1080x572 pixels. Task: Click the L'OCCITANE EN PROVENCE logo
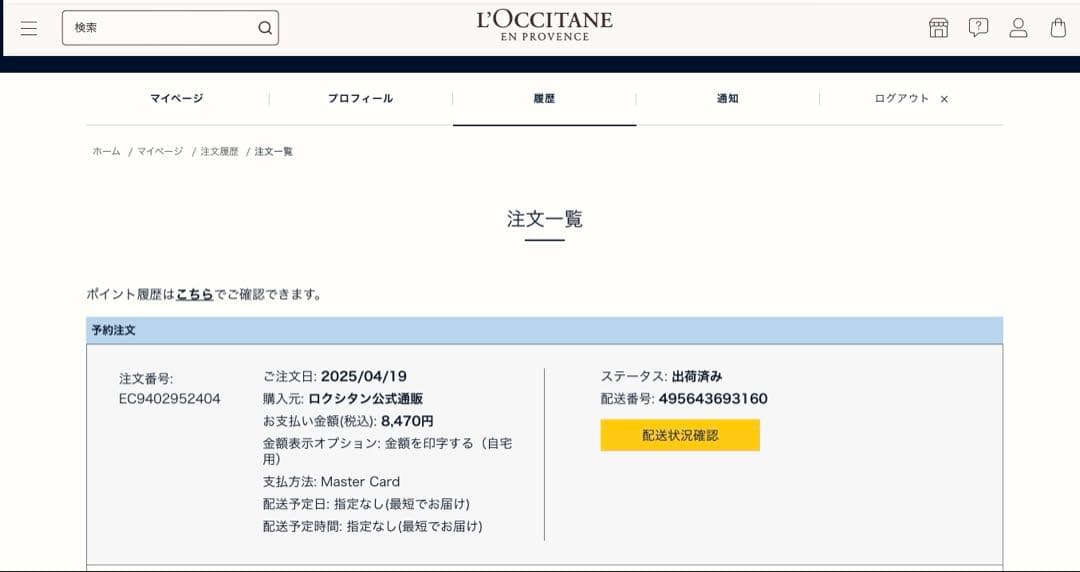(544, 26)
